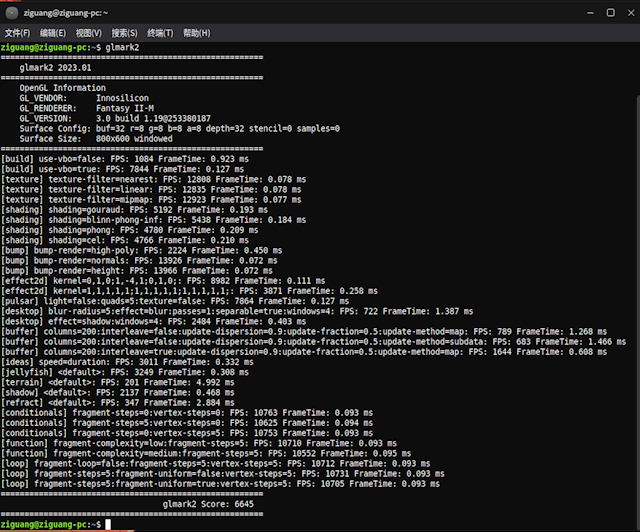This screenshot has height=532, width=640.
Task: Open the 视图(V) menu
Action: (x=89, y=33)
